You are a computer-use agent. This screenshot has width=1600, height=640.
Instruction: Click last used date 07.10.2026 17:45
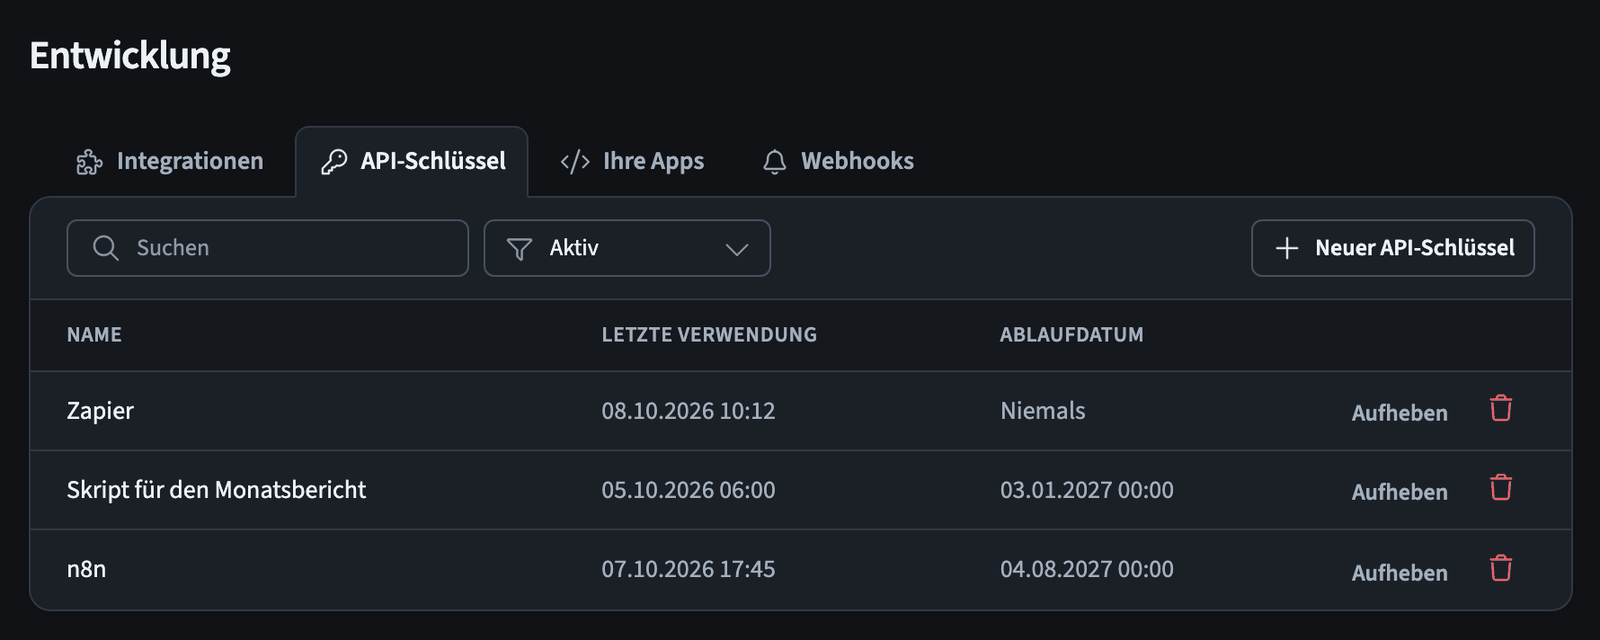(x=688, y=569)
